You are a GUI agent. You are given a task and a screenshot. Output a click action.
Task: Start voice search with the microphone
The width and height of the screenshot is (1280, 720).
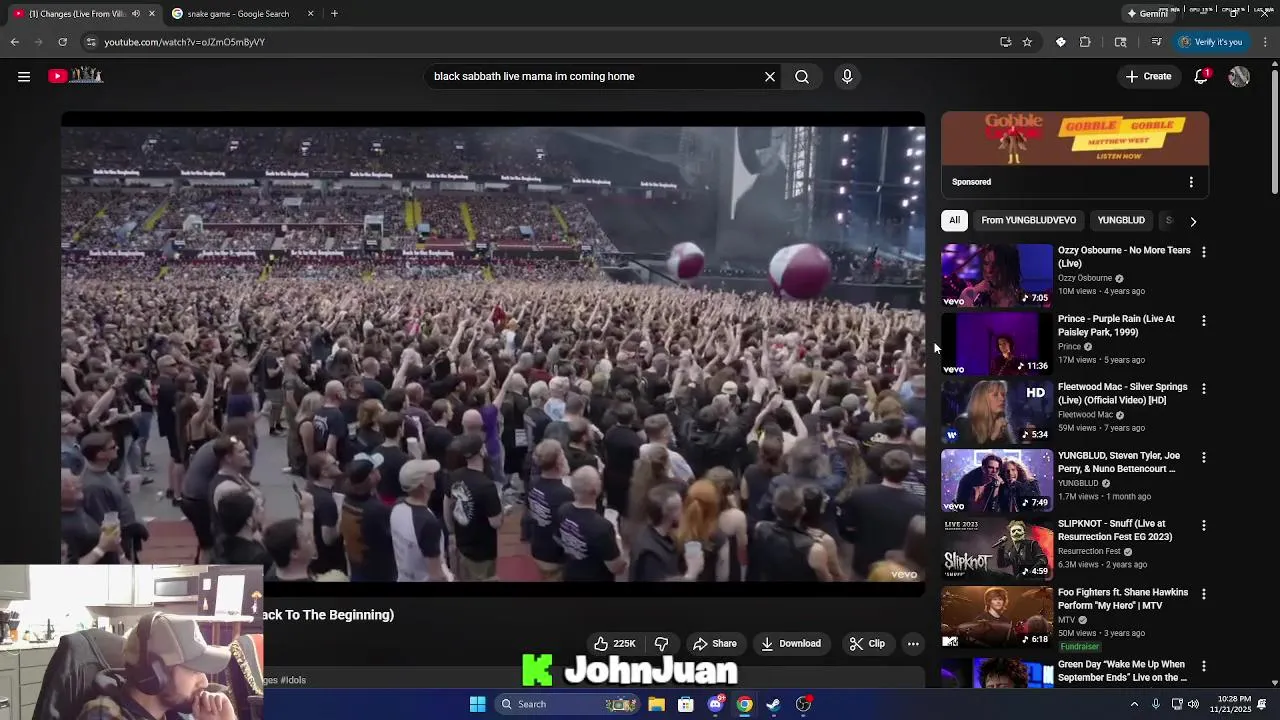click(847, 76)
